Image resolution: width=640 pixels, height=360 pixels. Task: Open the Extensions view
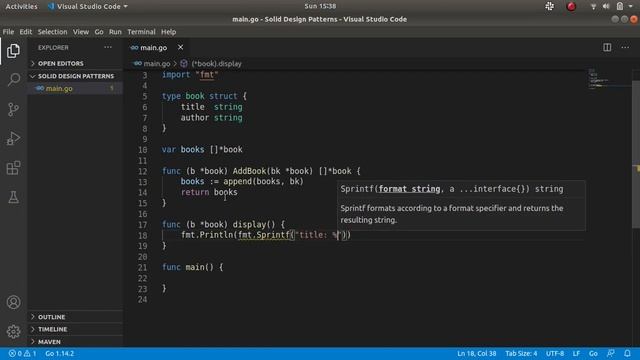click(x=13, y=168)
